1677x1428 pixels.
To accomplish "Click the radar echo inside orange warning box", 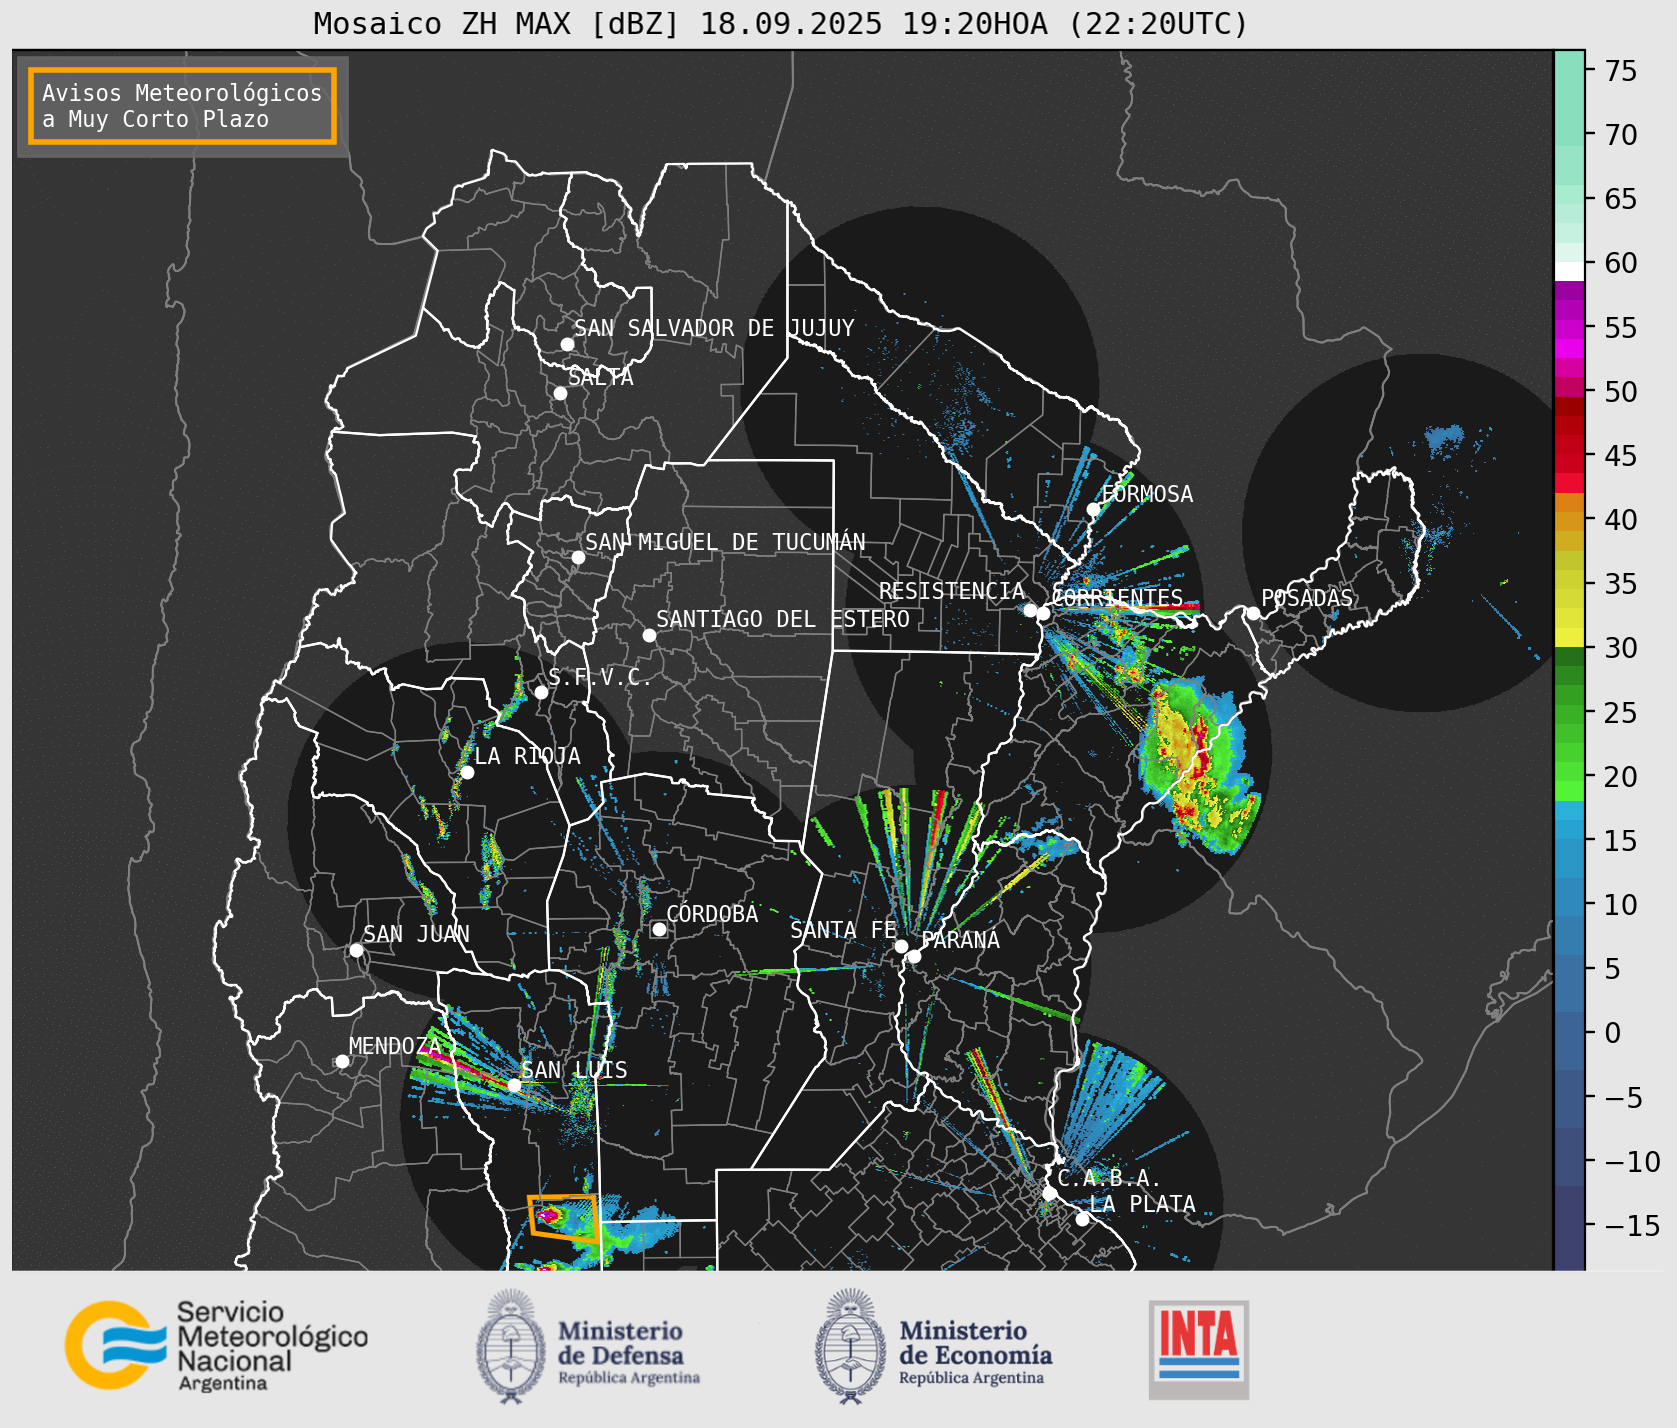I will click(x=551, y=1215).
